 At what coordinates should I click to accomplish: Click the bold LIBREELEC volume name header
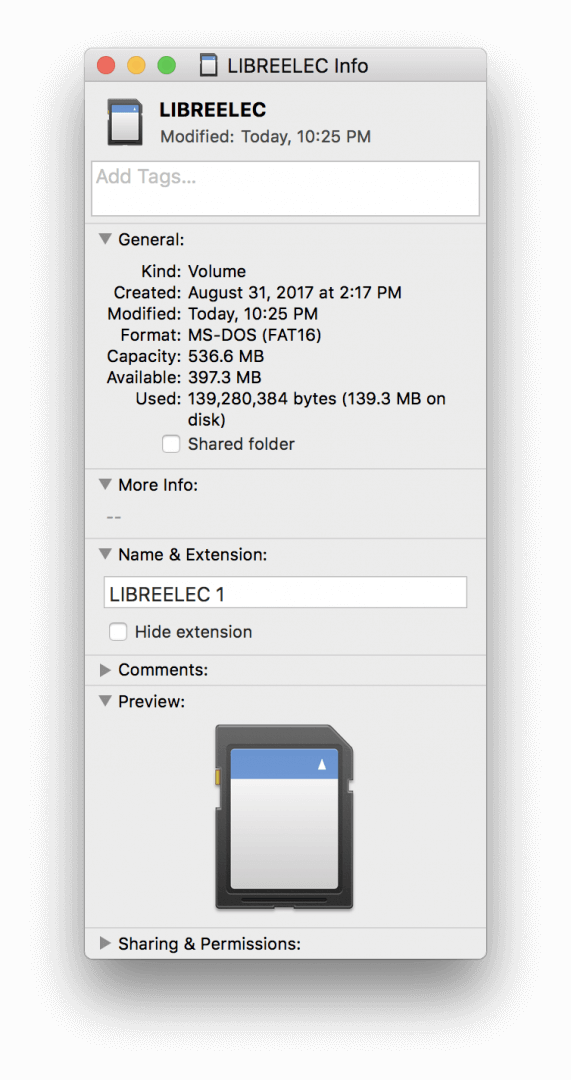point(213,110)
